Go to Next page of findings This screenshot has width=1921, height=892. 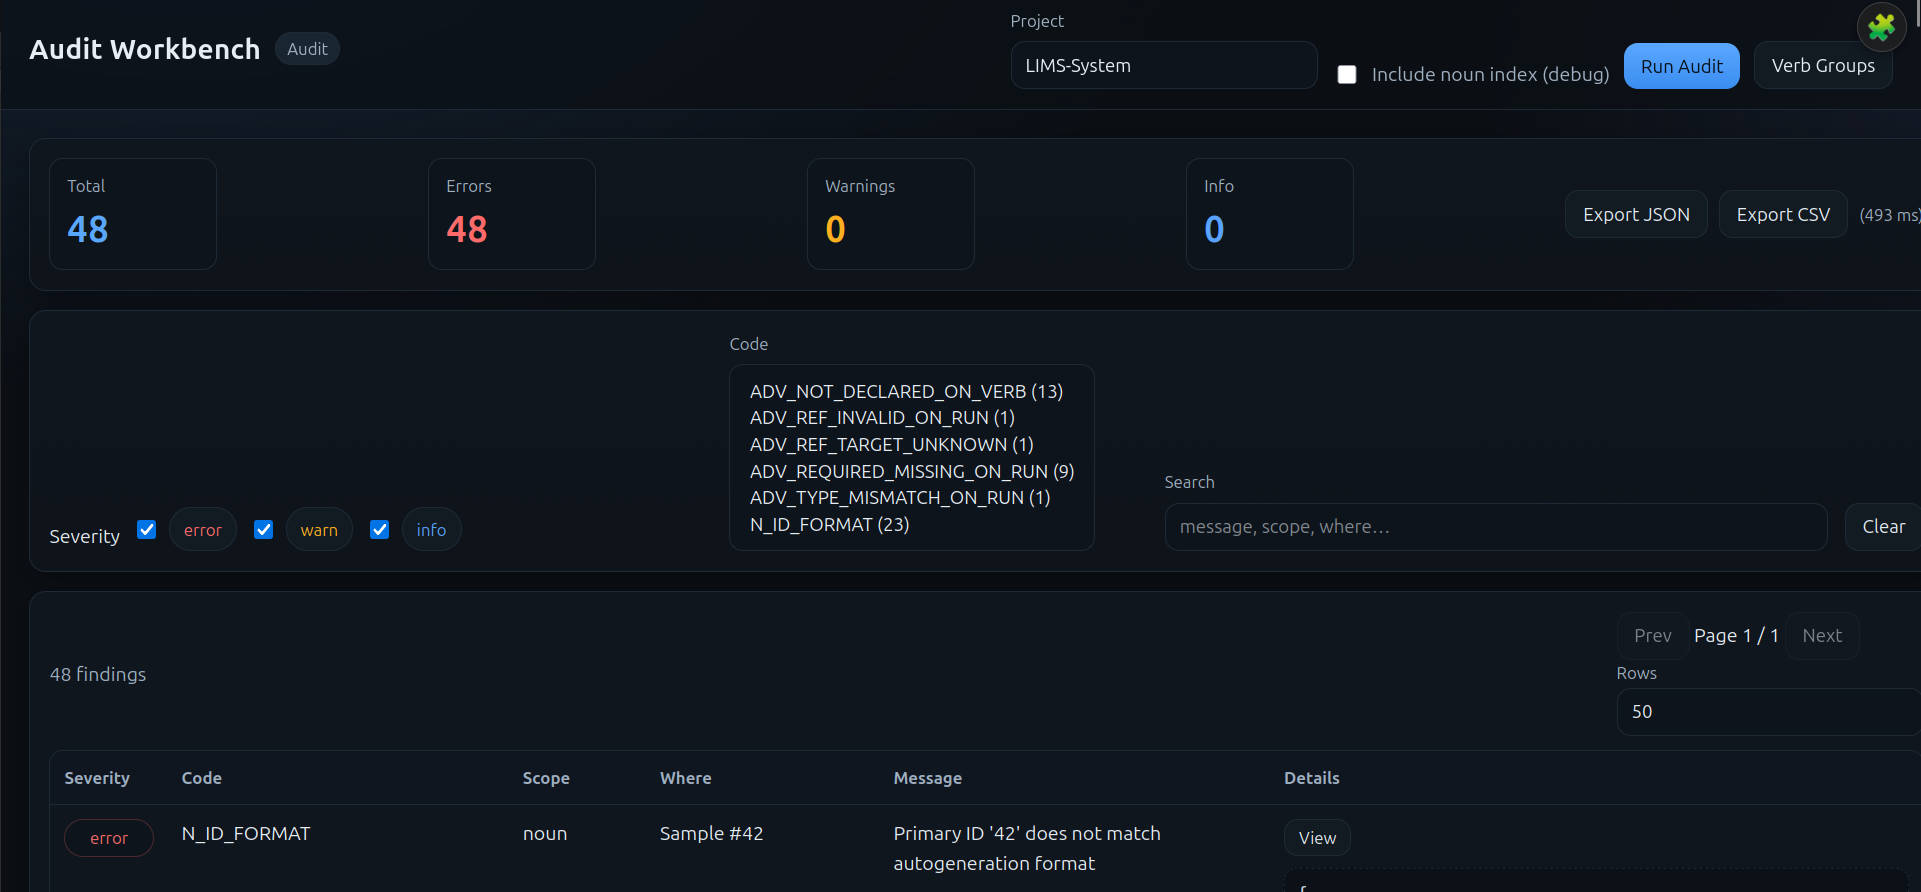click(1822, 636)
